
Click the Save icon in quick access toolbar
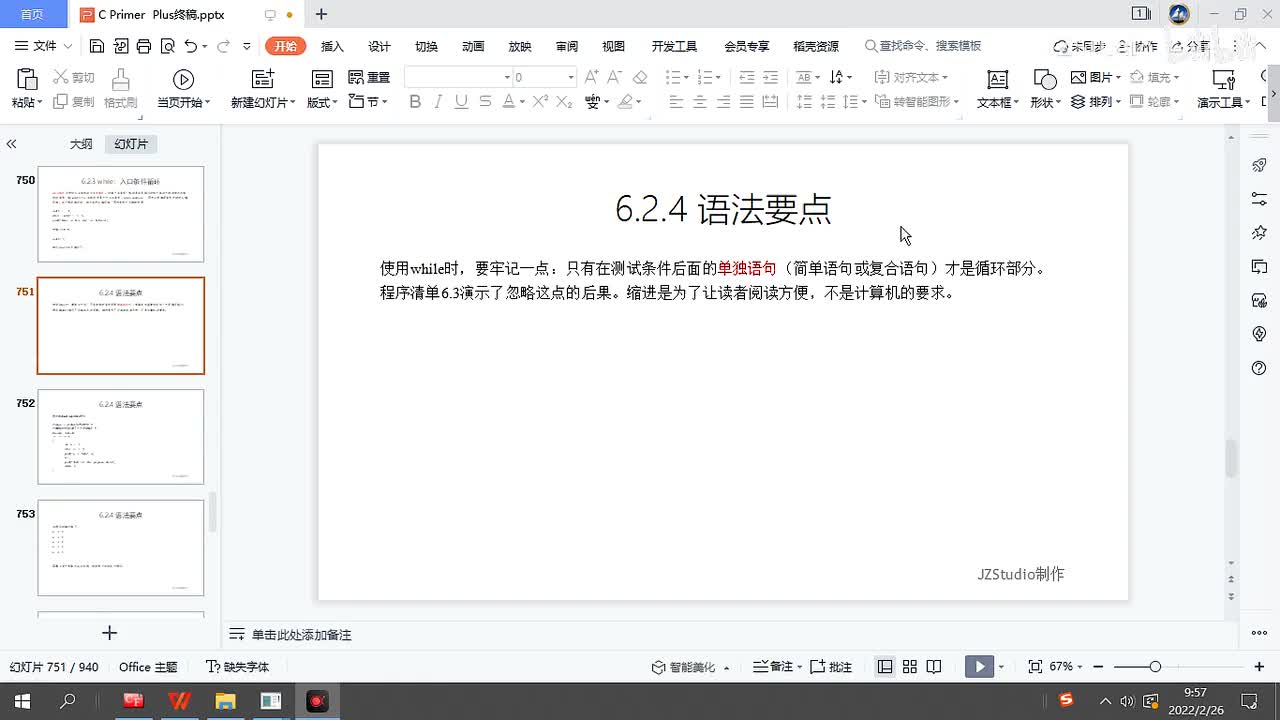point(97,46)
